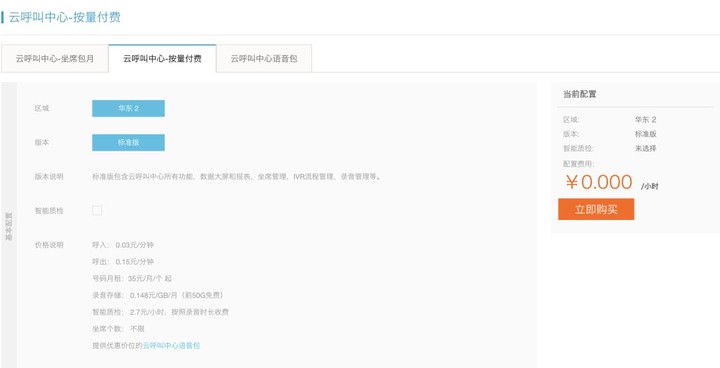The height and width of the screenshot is (368, 720).
Task: Click the 未选择 value in current configuration
Action: (x=646, y=148)
